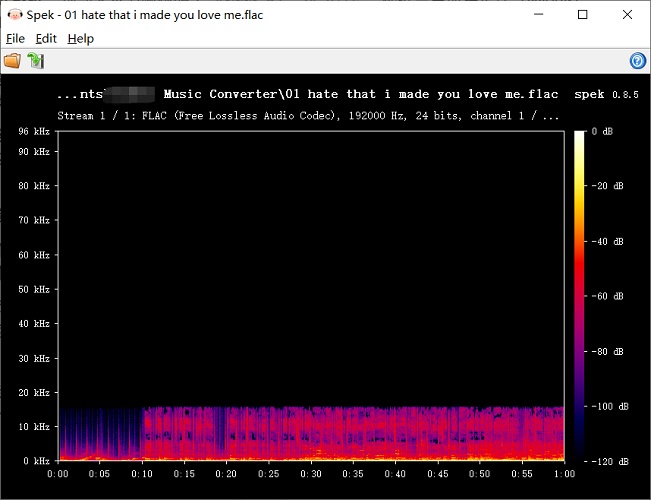
Task: Click the 40 kHz frequency label
Action: pyautogui.click(x=34, y=324)
